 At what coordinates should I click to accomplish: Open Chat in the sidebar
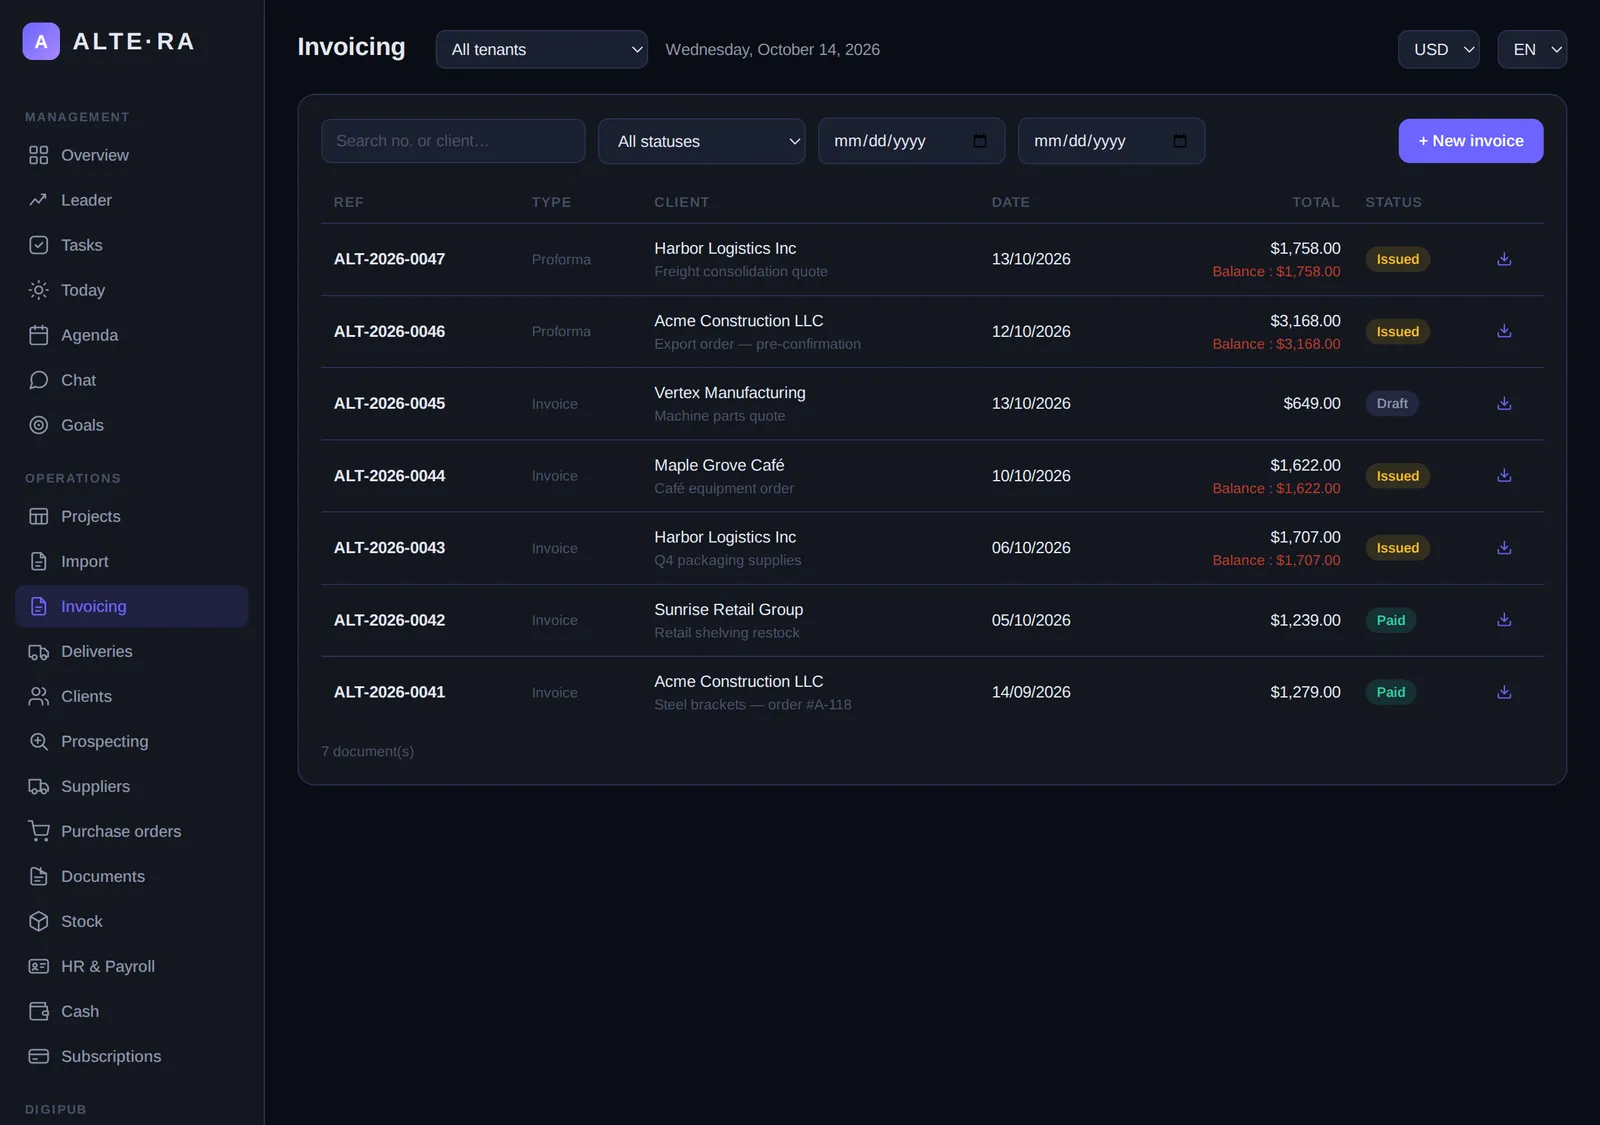coord(132,380)
